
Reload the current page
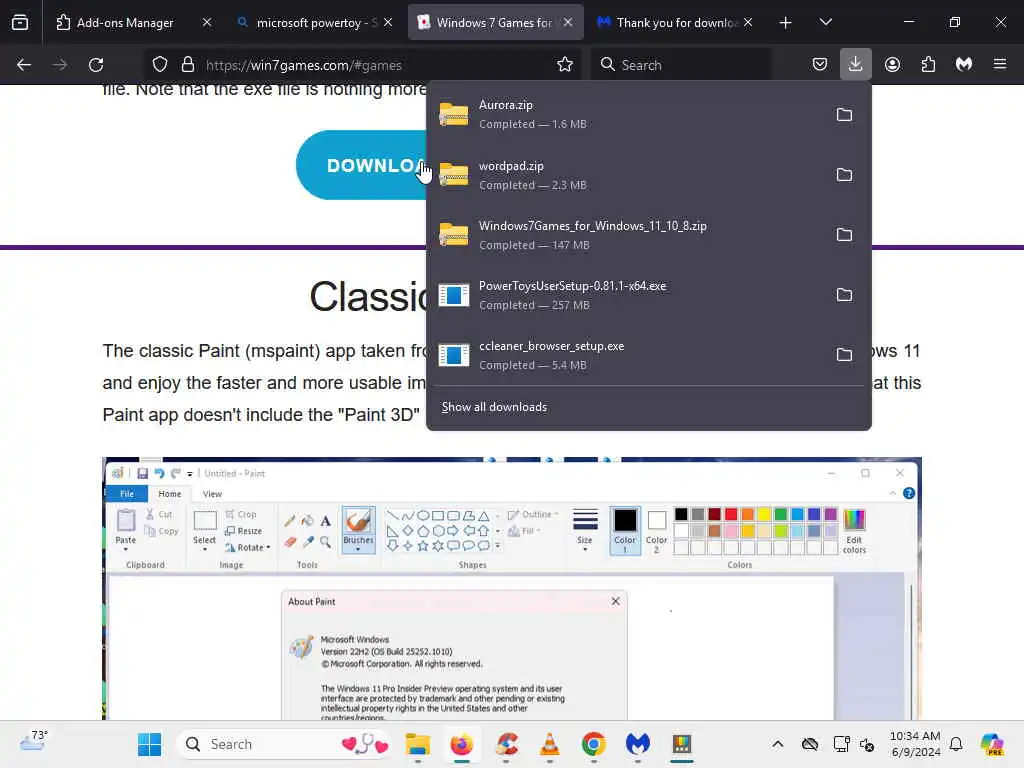(x=96, y=65)
